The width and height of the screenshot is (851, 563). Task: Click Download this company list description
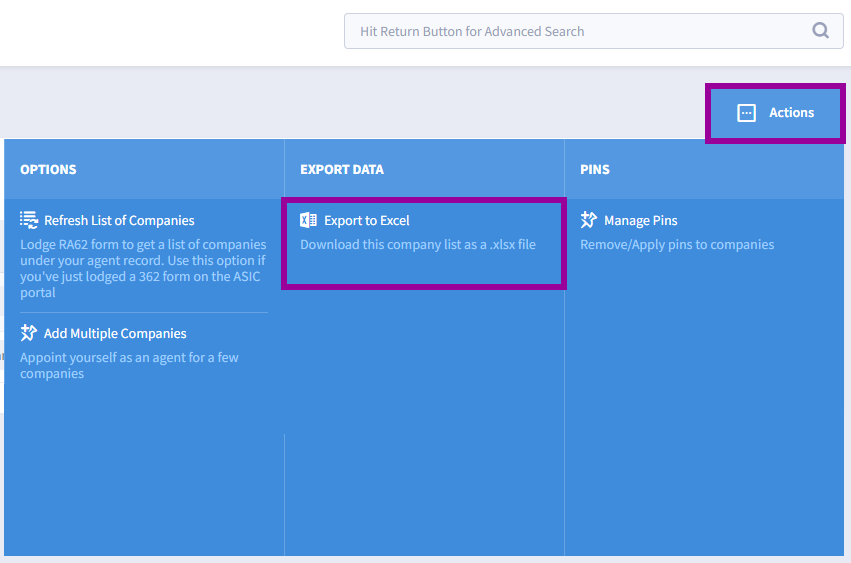click(418, 244)
